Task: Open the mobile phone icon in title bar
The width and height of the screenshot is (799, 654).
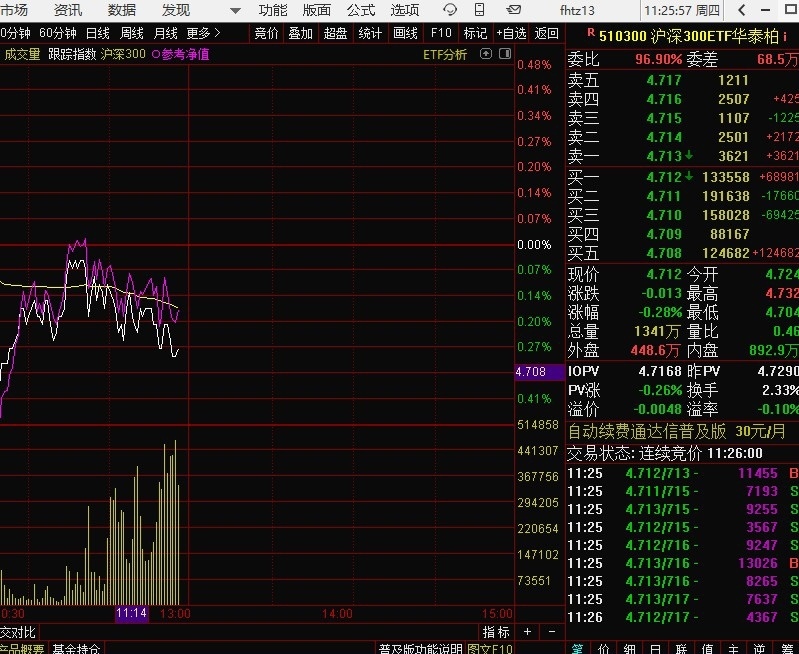Action: [480, 10]
